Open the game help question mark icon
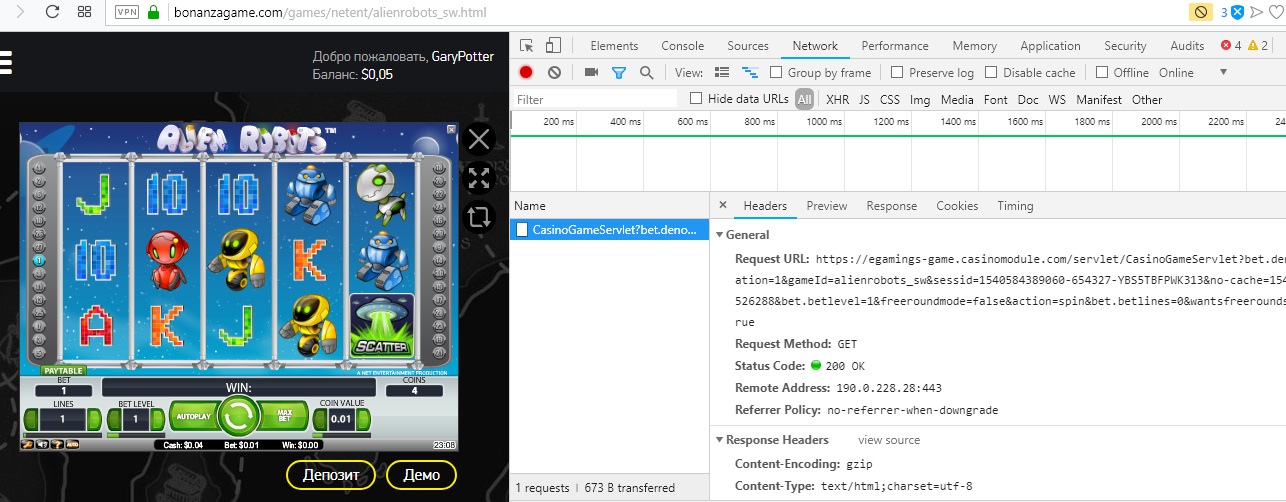The height and width of the screenshot is (502, 1286). coord(56,444)
